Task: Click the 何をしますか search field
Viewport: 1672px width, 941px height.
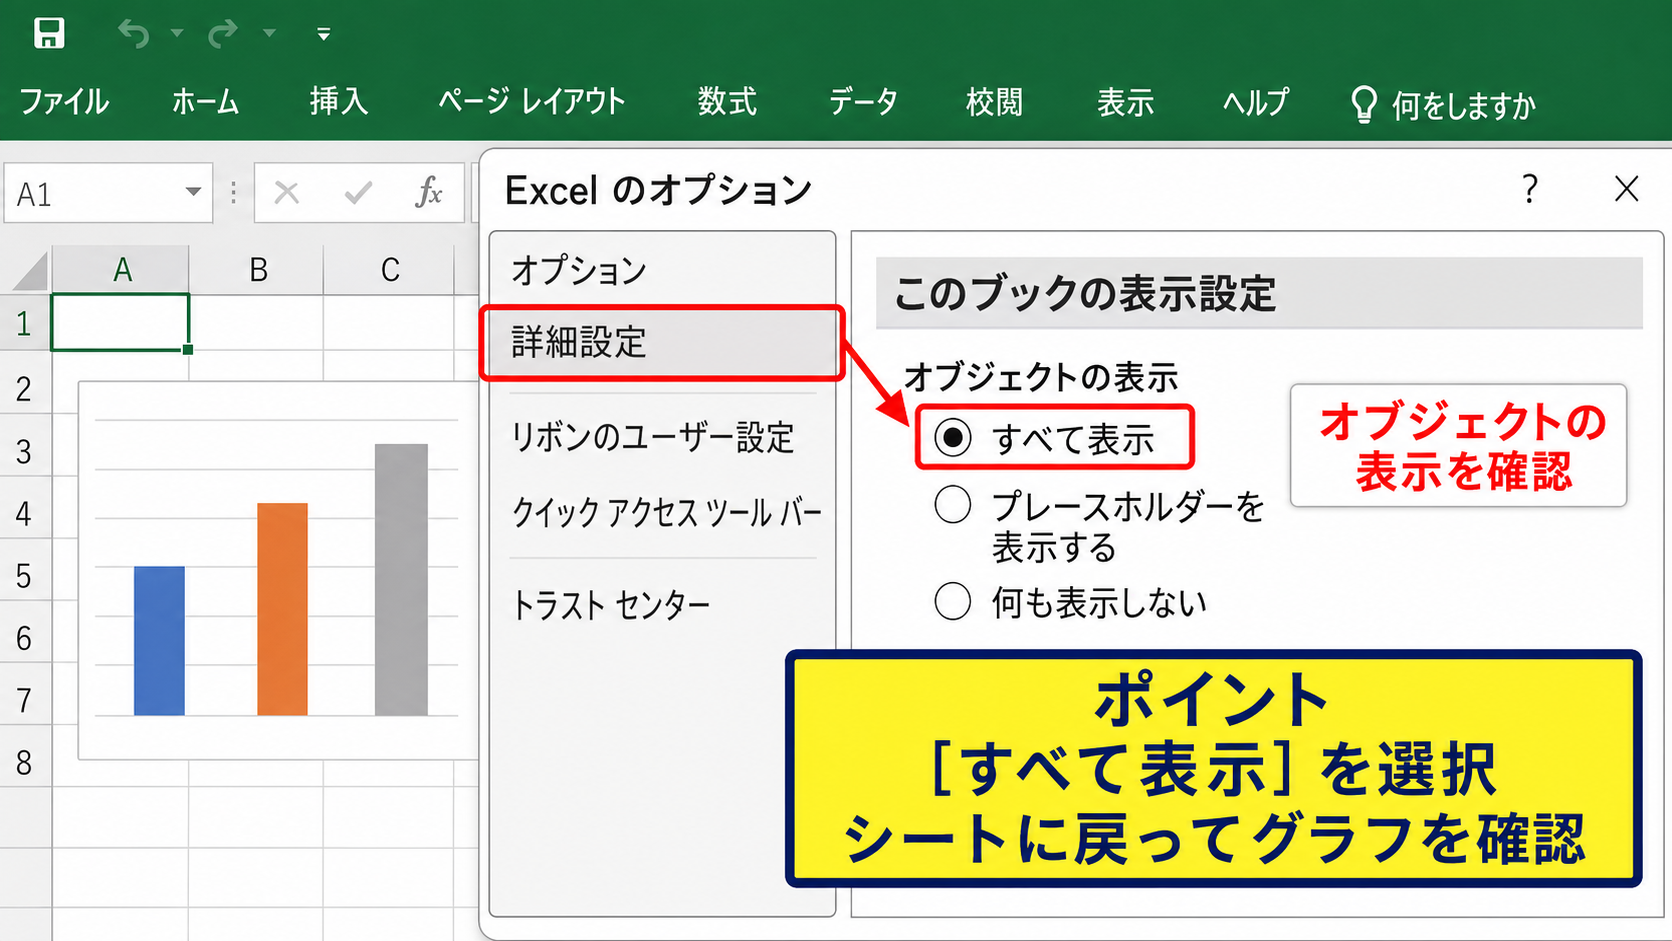Action: pos(1463,105)
